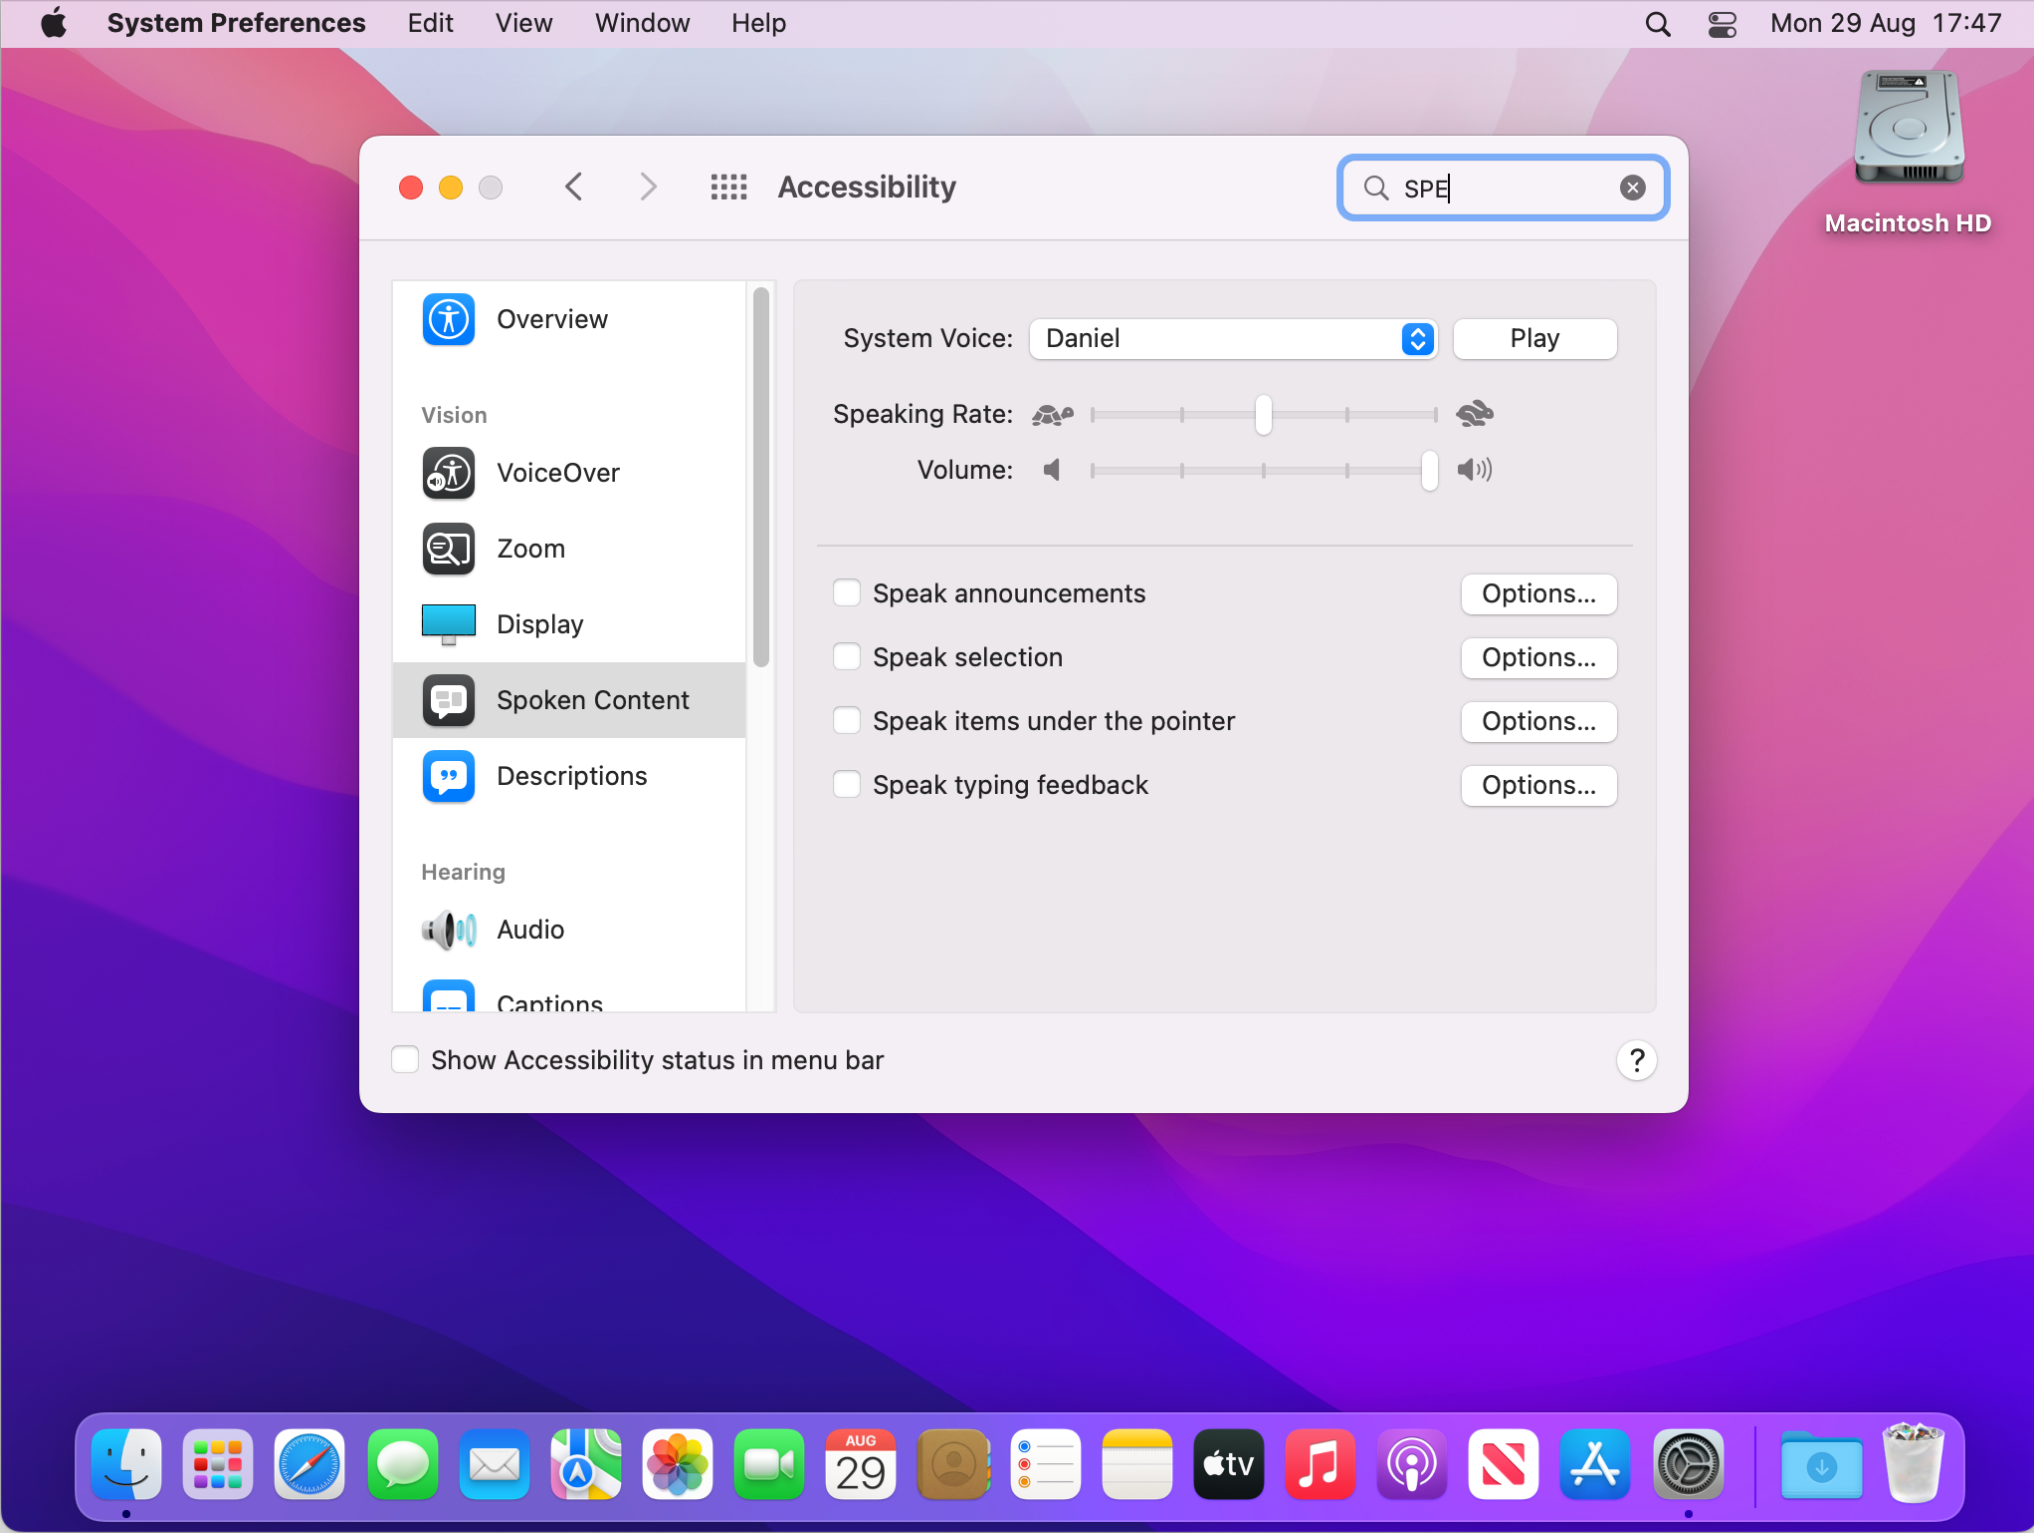This screenshot has width=2034, height=1533.
Task: Open Finder from the Dock
Action: coord(127,1465)
